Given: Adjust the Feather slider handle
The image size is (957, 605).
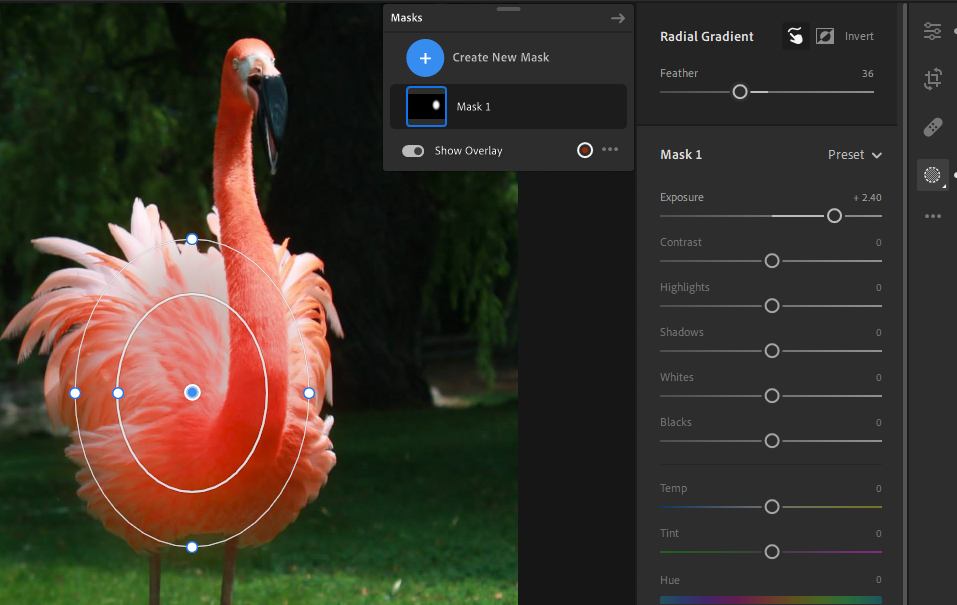Looking at the screenshot, I should click(740, 92).
